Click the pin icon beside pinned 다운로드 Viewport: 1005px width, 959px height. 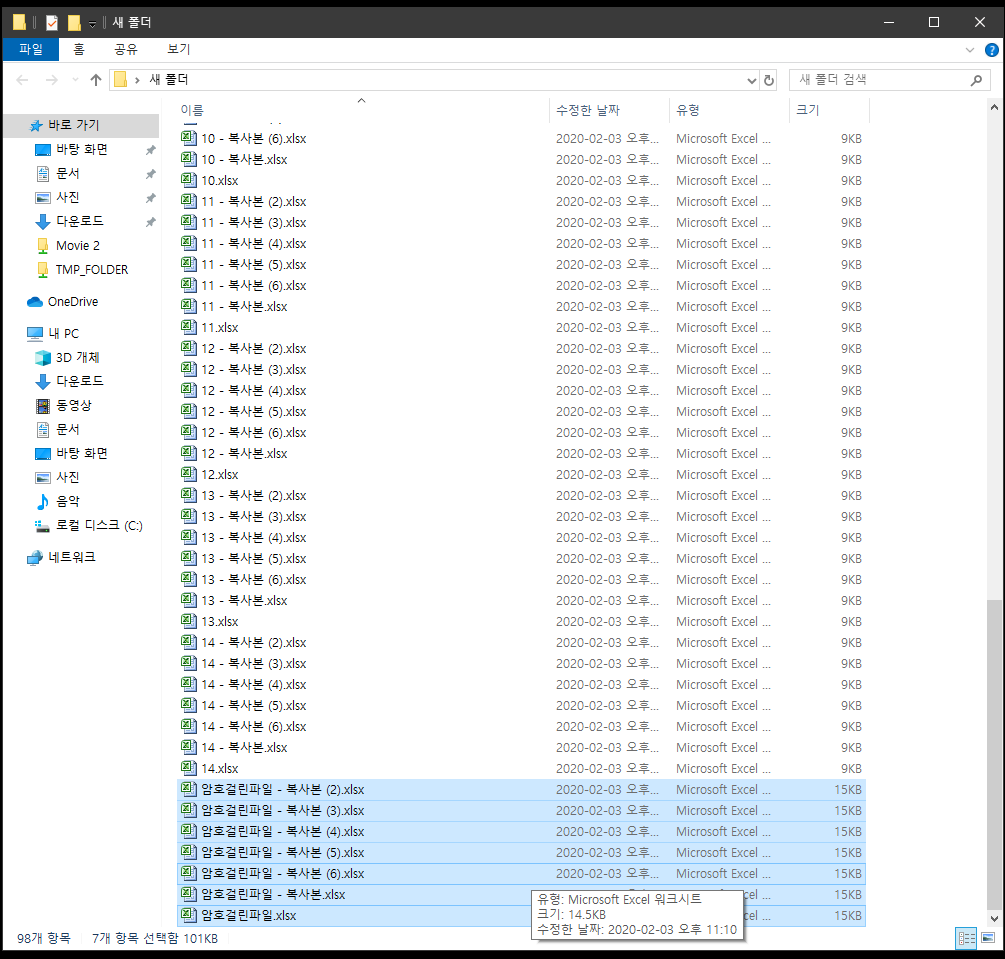(151, 222)
